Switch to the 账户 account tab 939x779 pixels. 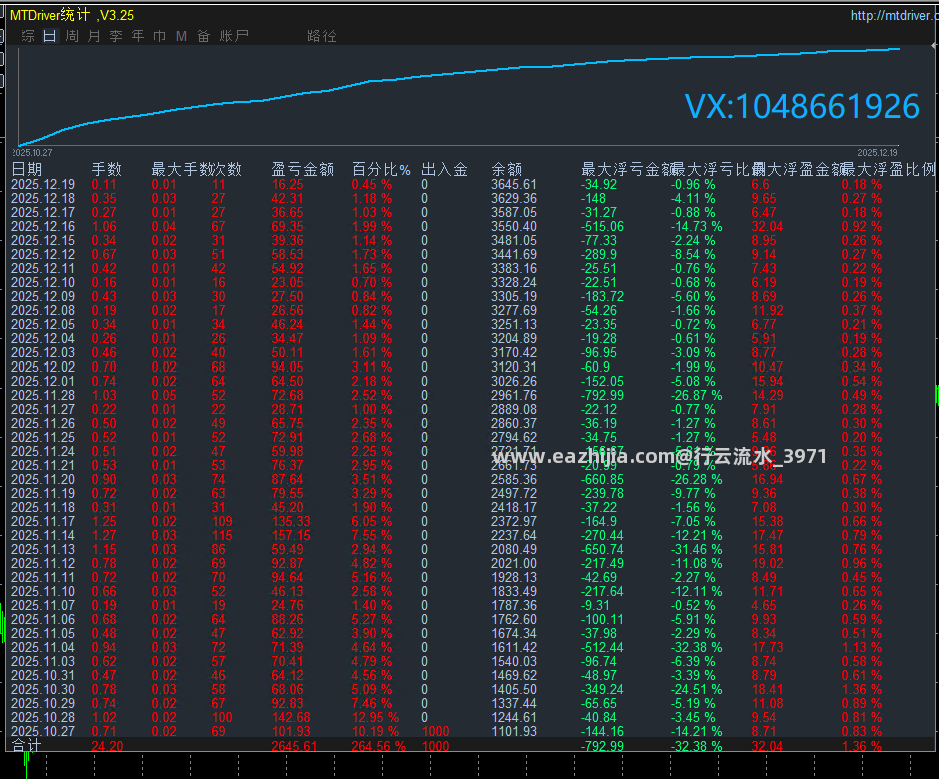click(234, 36)
